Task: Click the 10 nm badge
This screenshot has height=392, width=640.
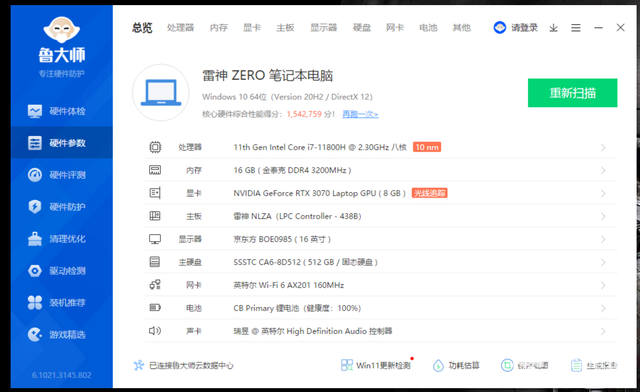Action: 427,147
